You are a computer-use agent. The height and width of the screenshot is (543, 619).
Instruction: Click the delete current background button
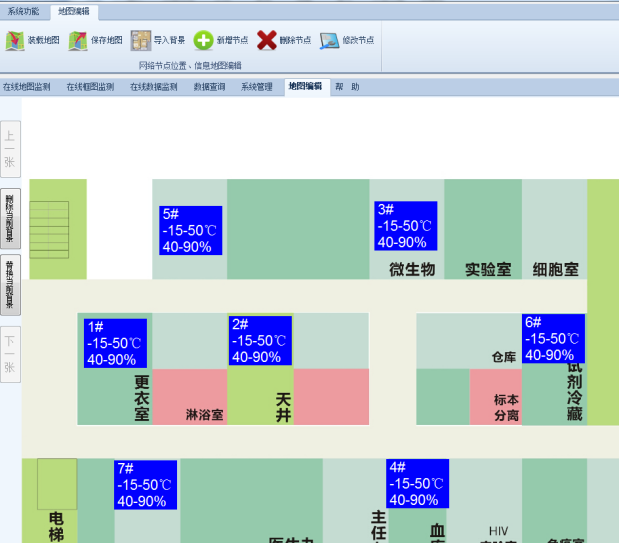10,216
